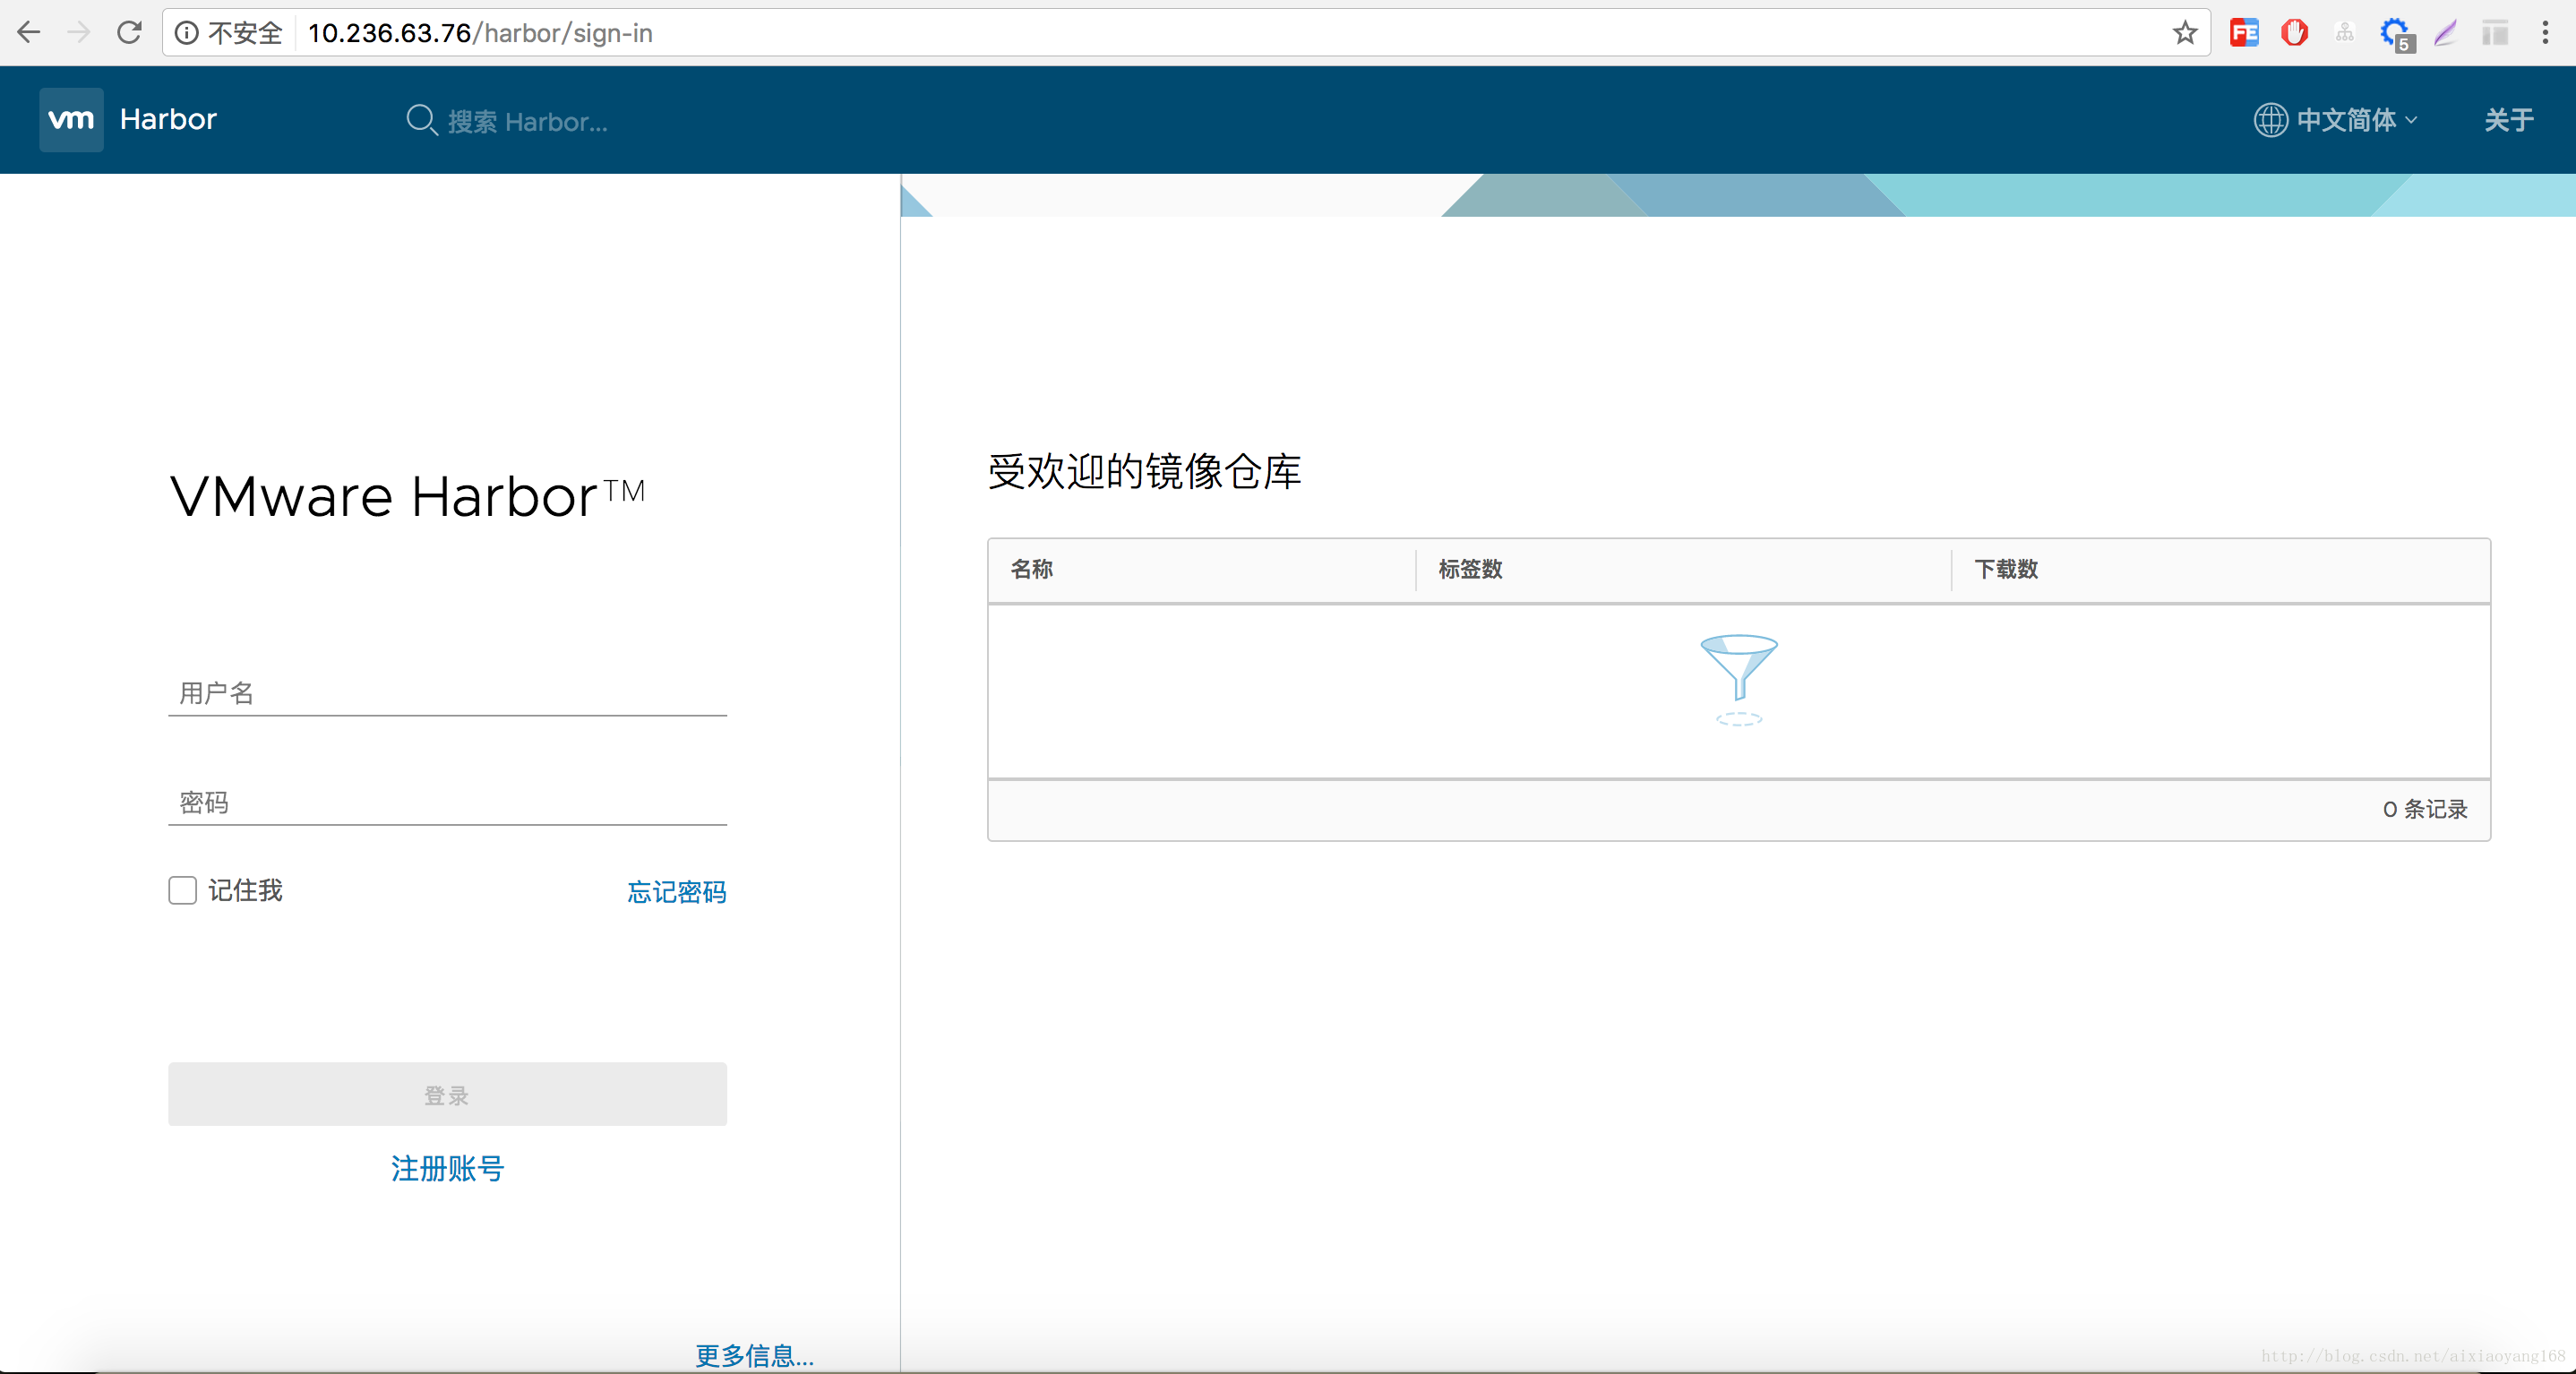Click the globe language icon

(x=2270, y=120)
